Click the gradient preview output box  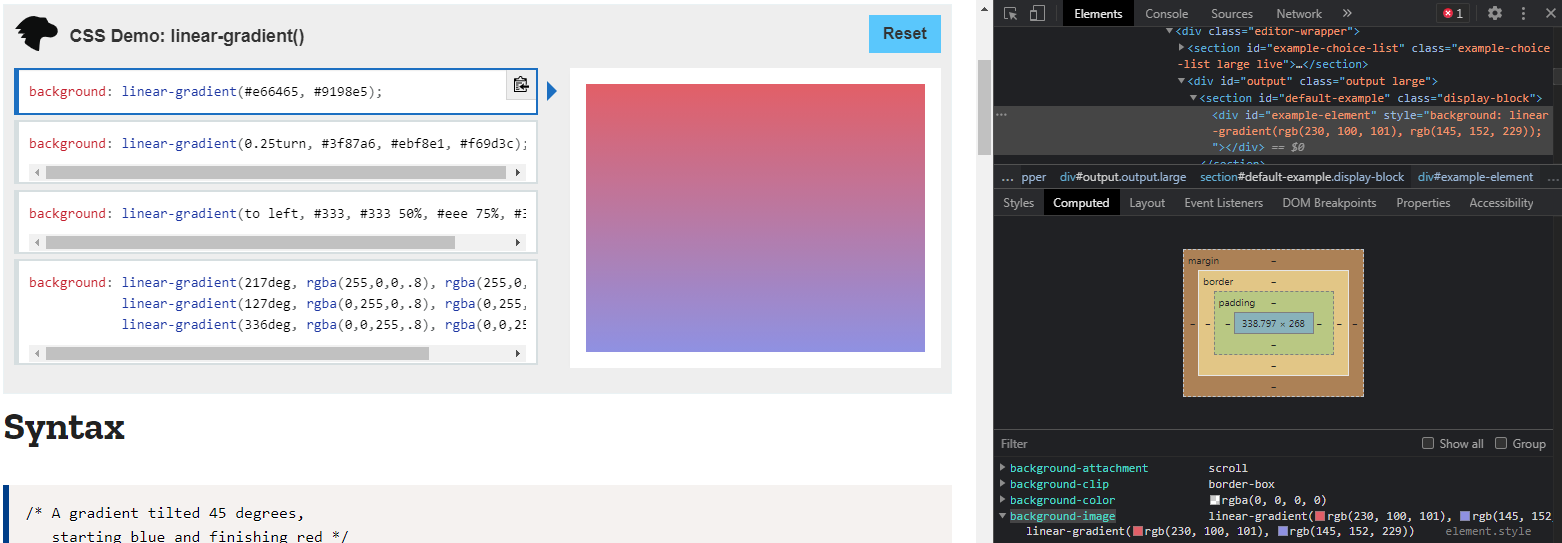[x=755, y=218]
